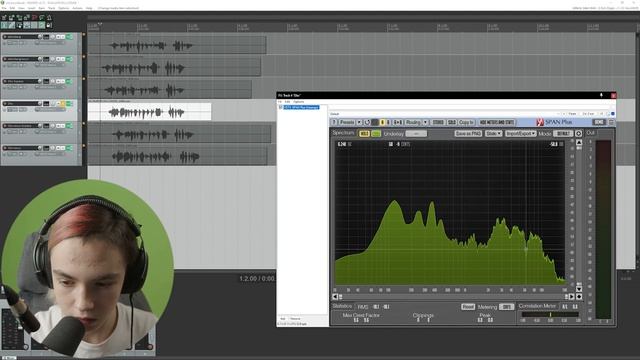Open the SPAN Plus menu icon beside the settings button

click(611, 122)
